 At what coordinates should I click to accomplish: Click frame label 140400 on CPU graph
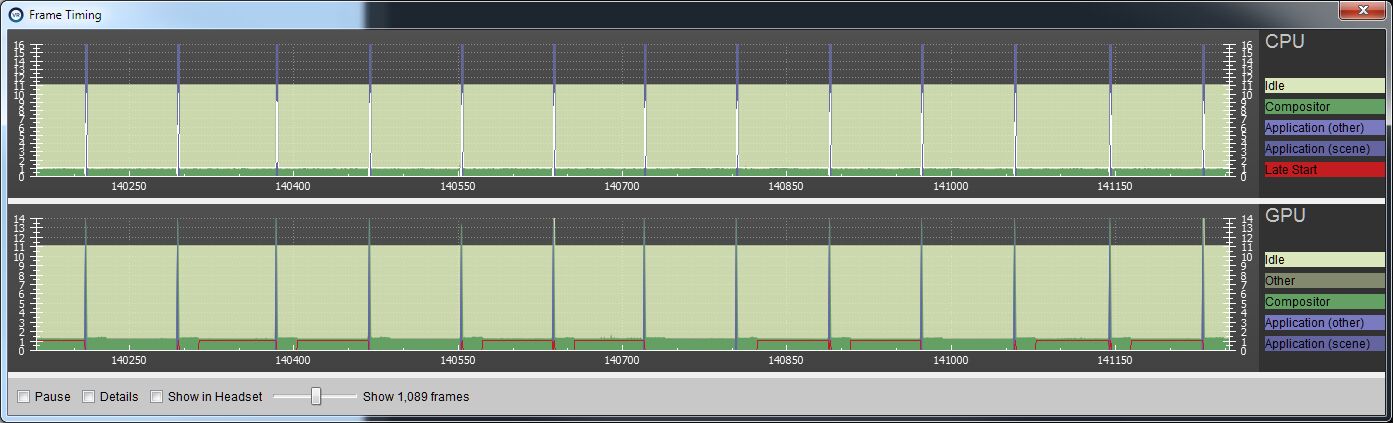(292, 187)
